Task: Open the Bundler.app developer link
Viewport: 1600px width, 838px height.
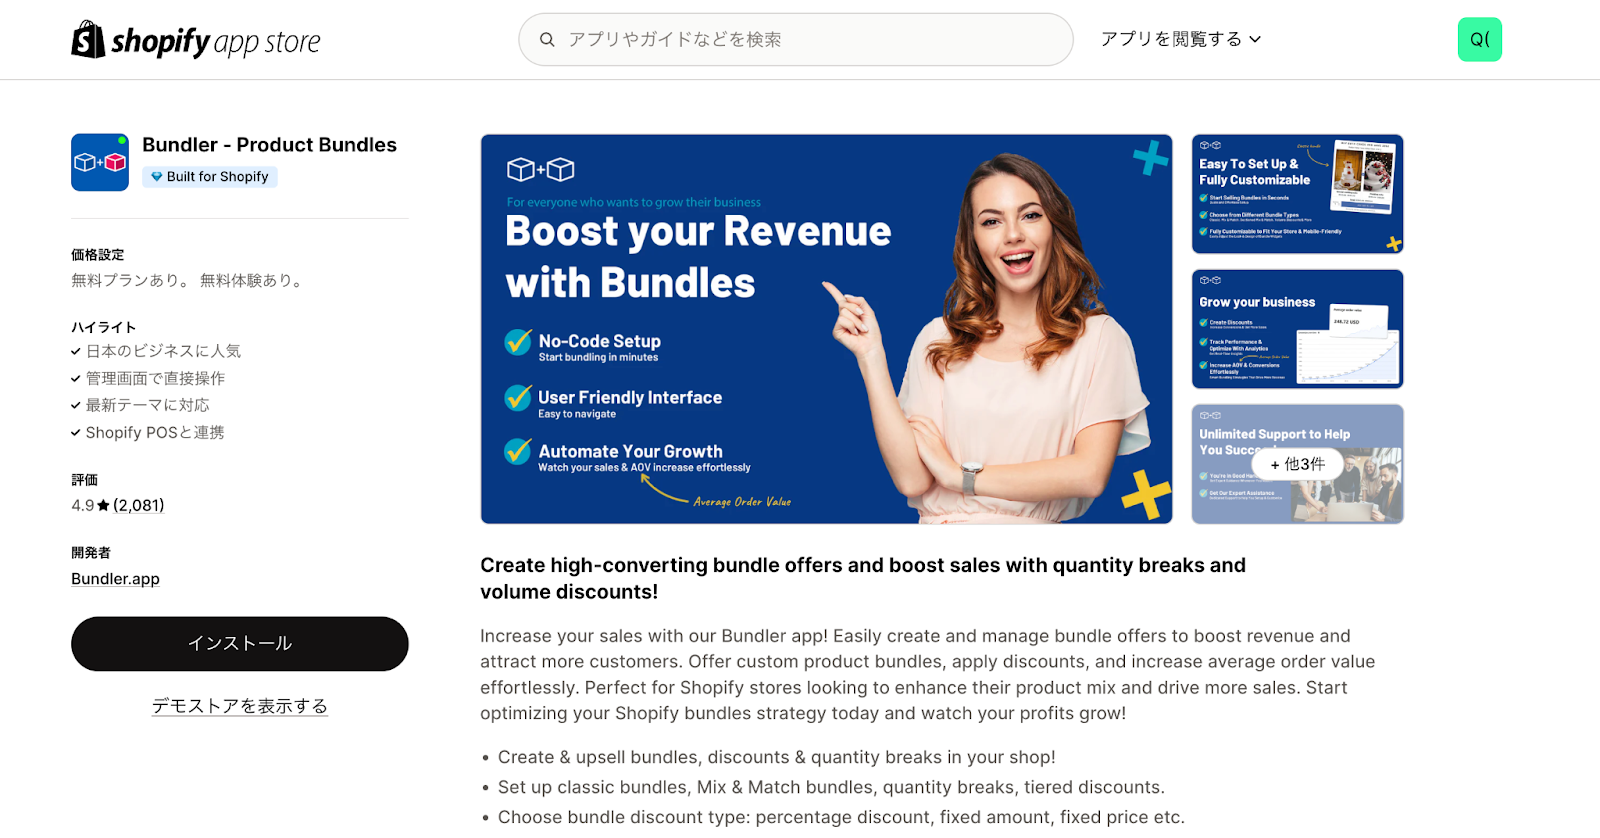Action: [115, 579]
